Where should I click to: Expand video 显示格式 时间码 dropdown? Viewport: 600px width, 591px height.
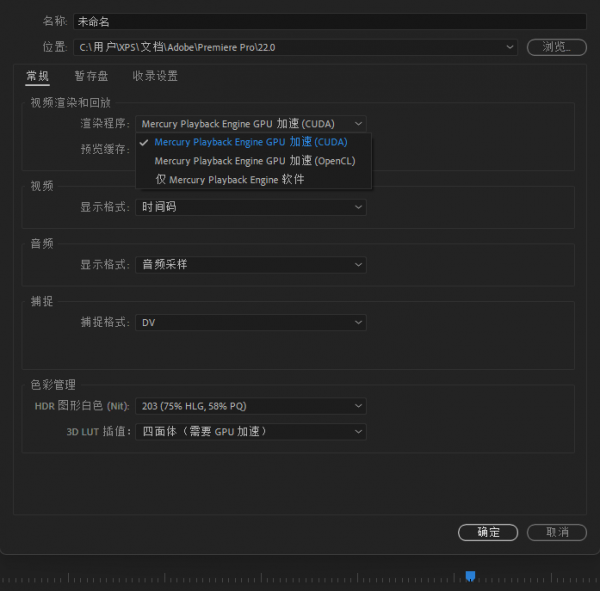point(251,207)
